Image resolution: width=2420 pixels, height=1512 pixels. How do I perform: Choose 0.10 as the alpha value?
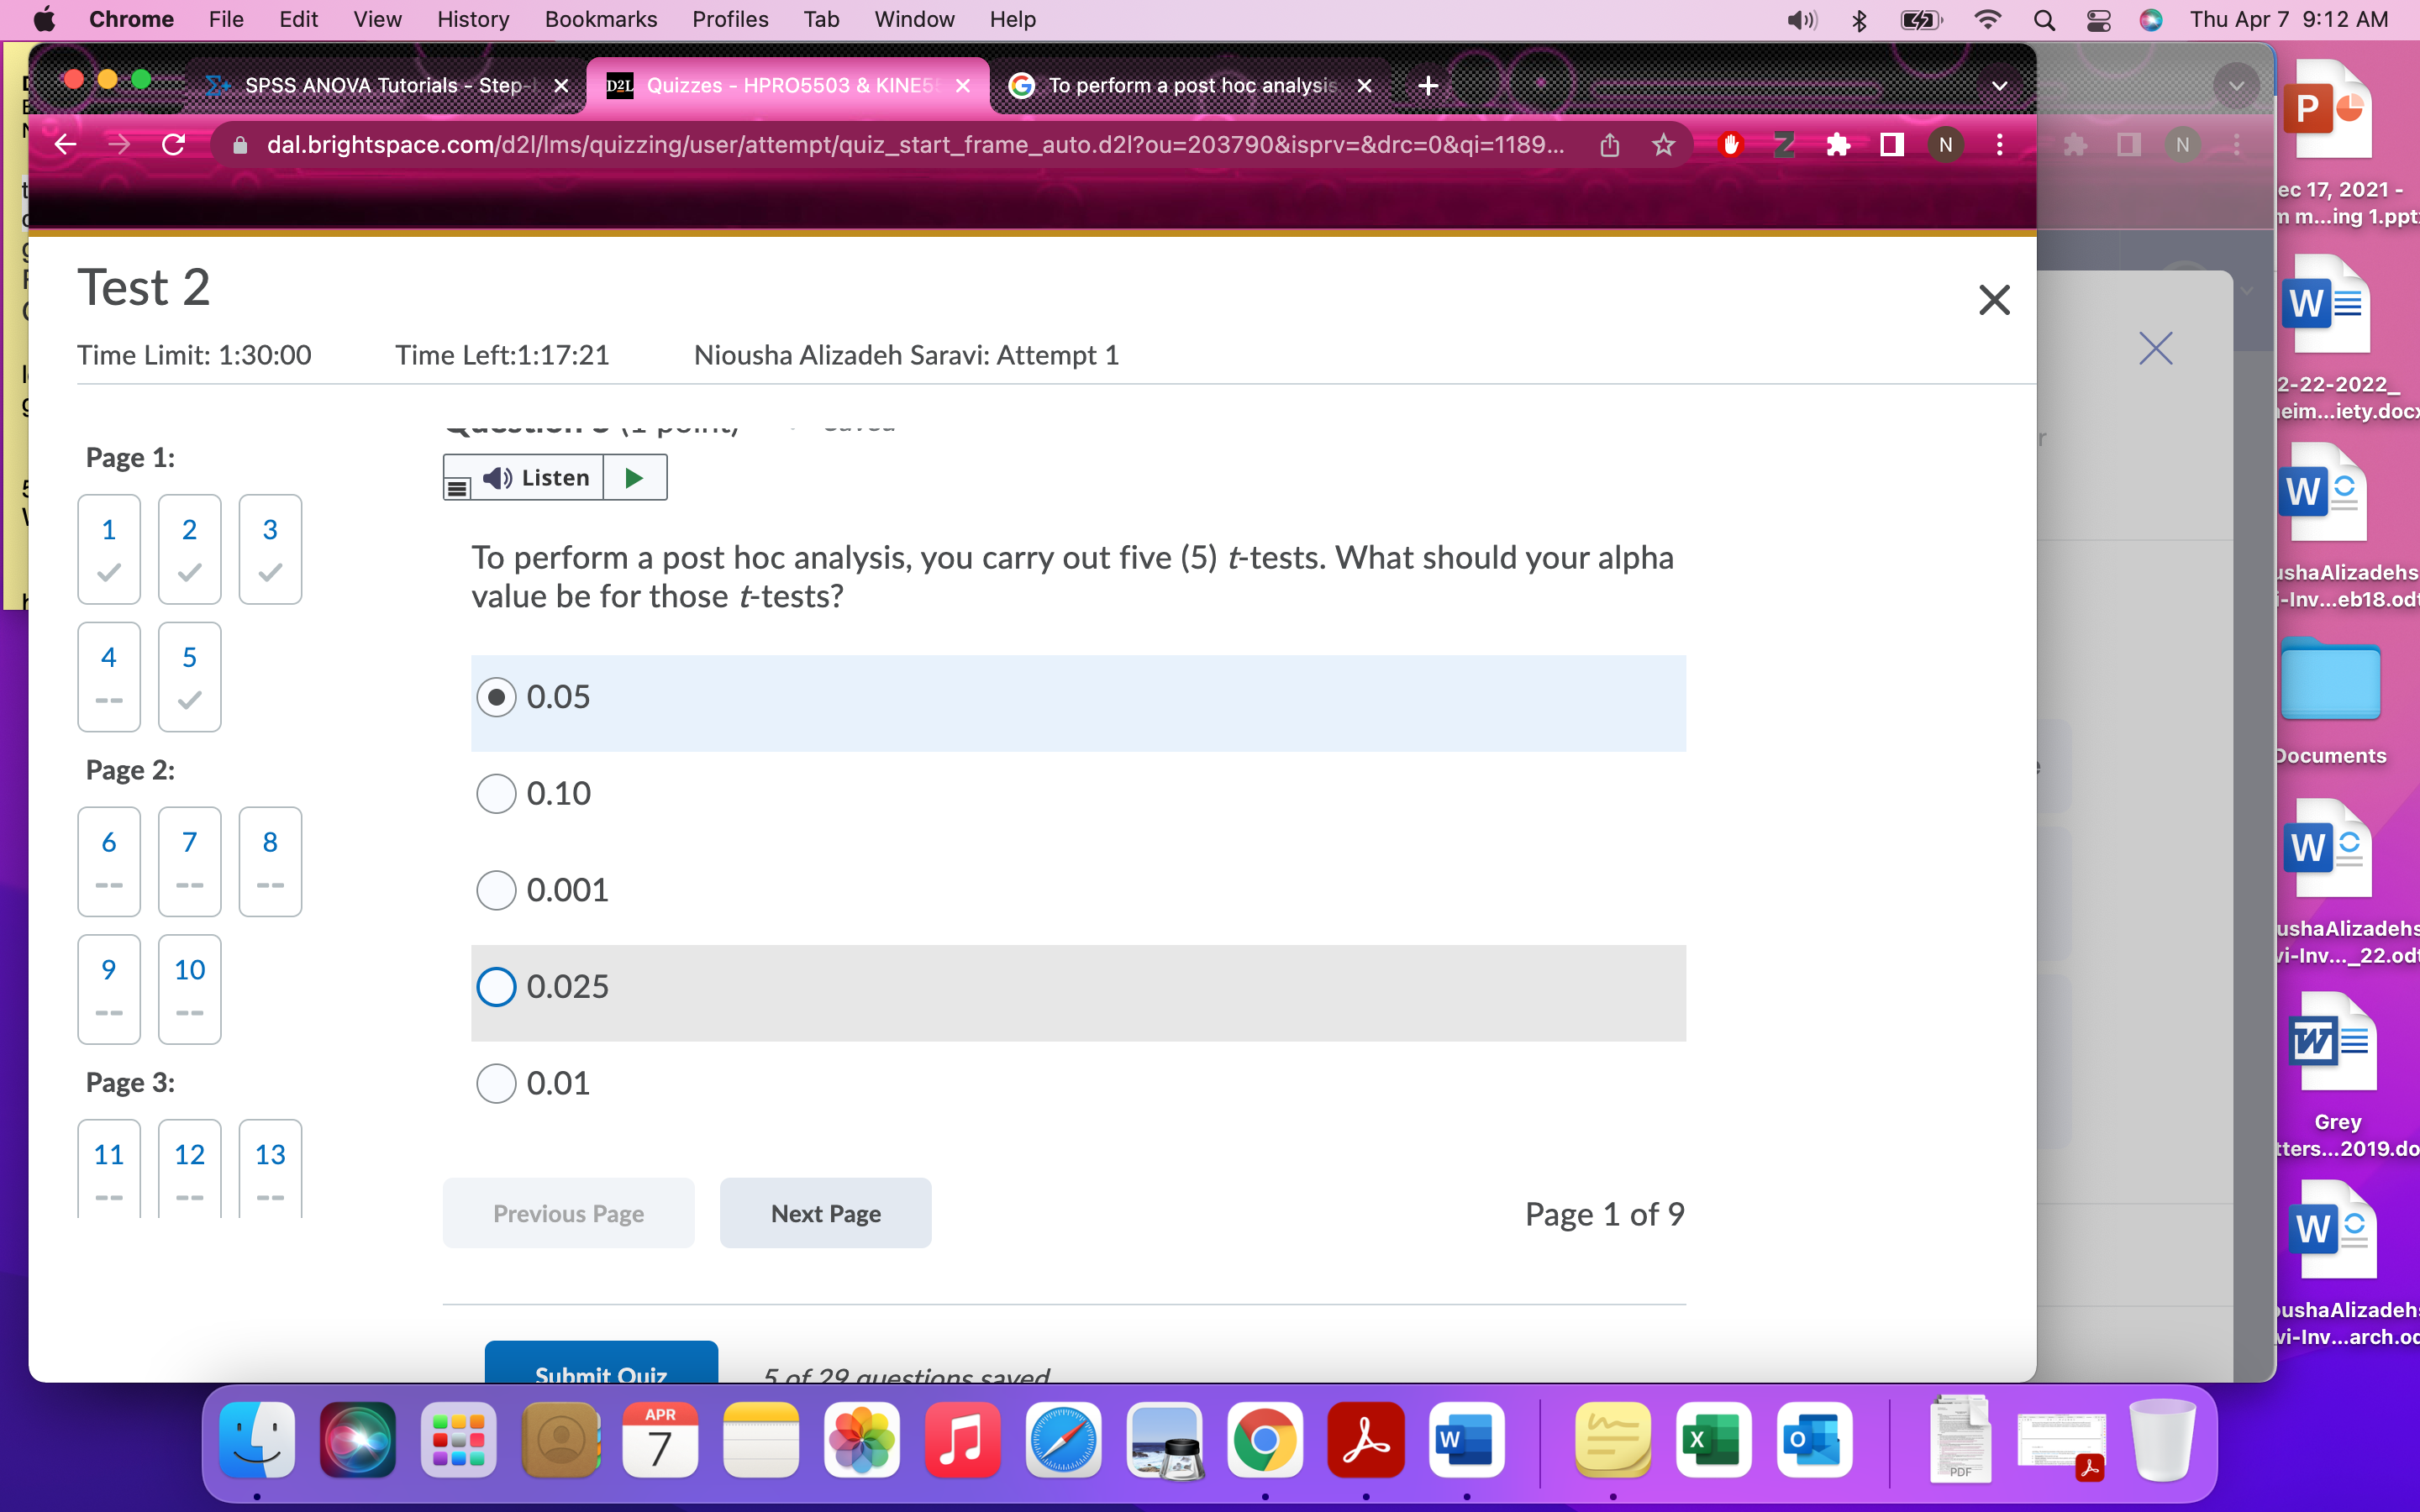496,793
